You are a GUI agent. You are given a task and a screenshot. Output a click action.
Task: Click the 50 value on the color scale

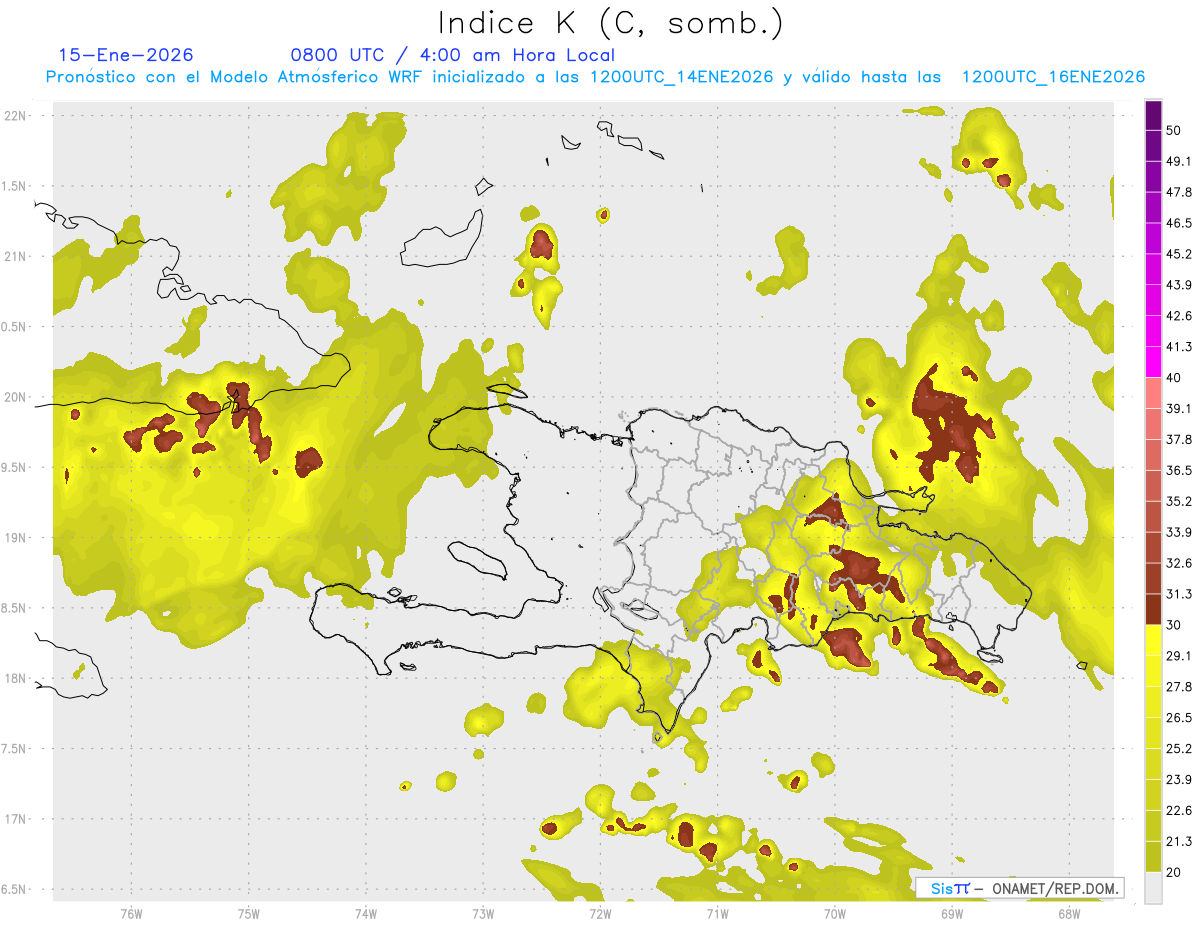tap(1173, 130)
